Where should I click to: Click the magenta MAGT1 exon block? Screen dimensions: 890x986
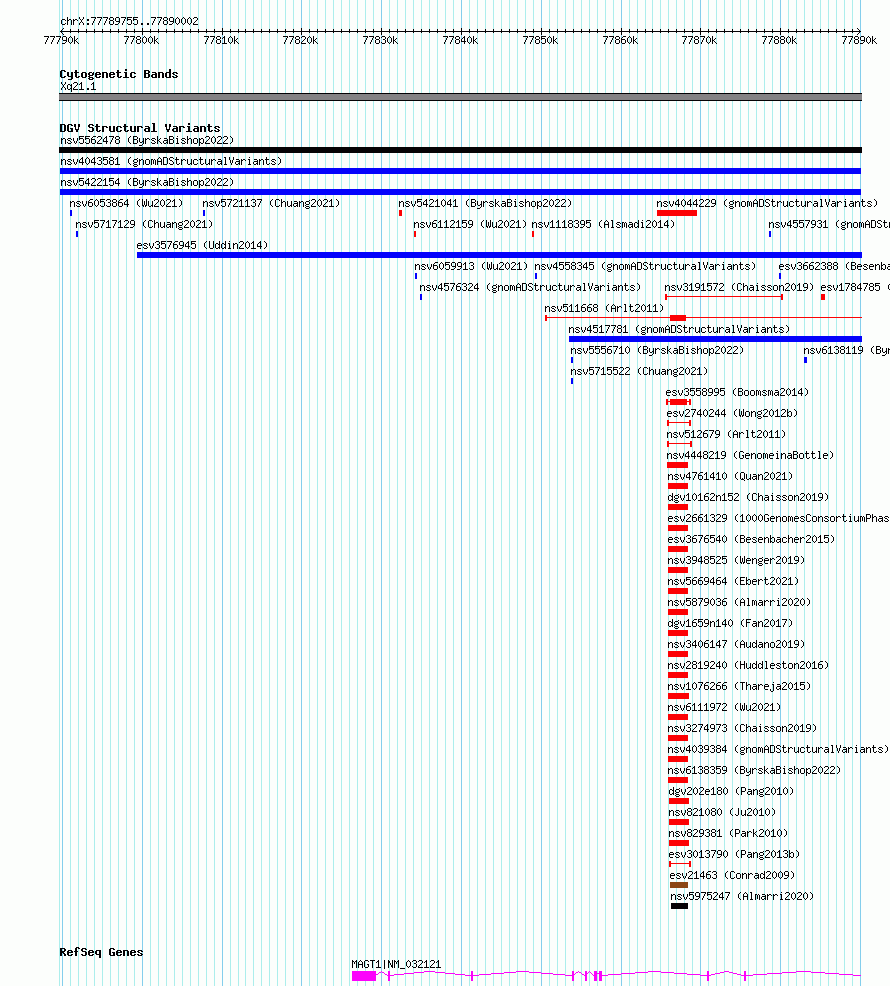364,976
